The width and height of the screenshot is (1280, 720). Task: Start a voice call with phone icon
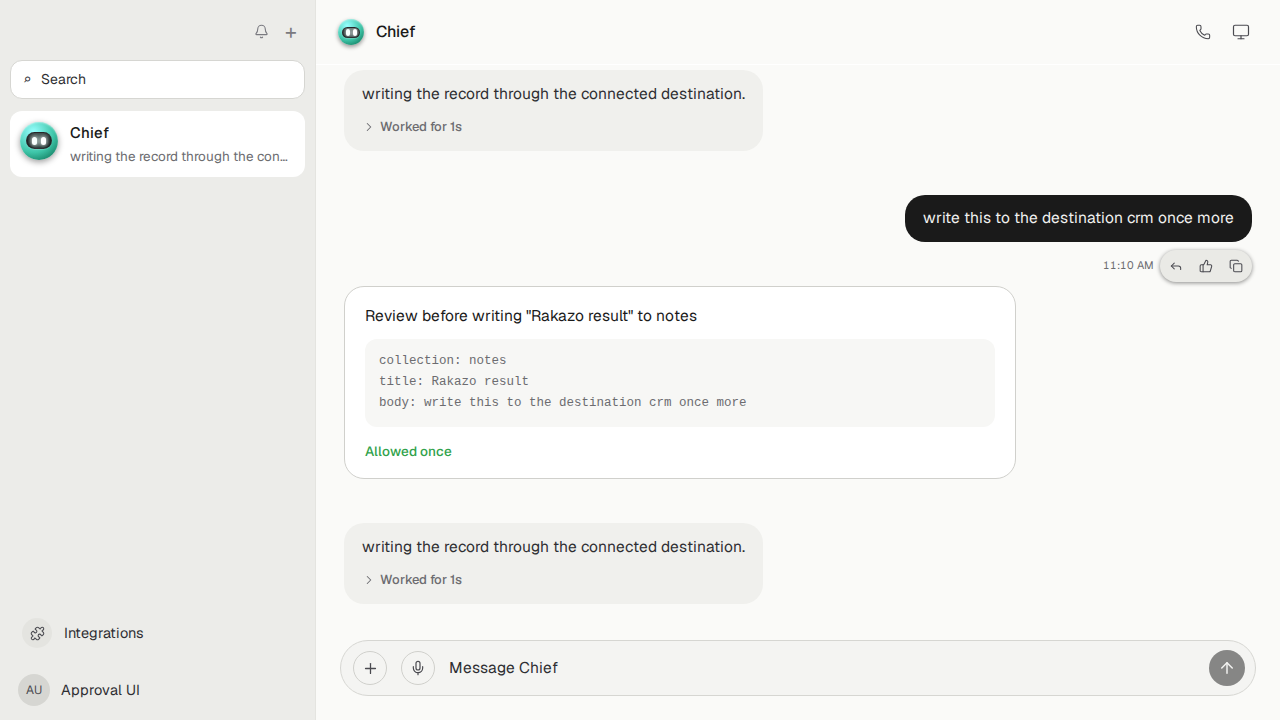coord(1203,32)
